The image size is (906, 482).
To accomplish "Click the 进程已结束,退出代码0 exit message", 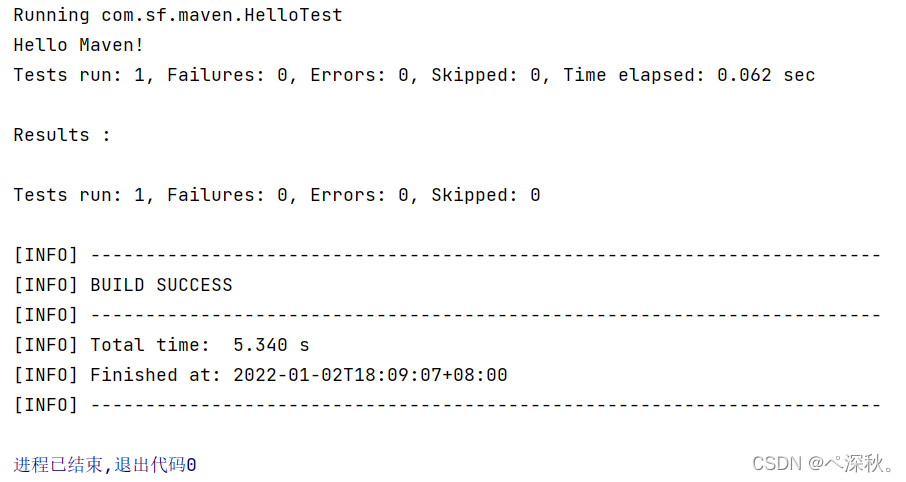I will point(105,465).
